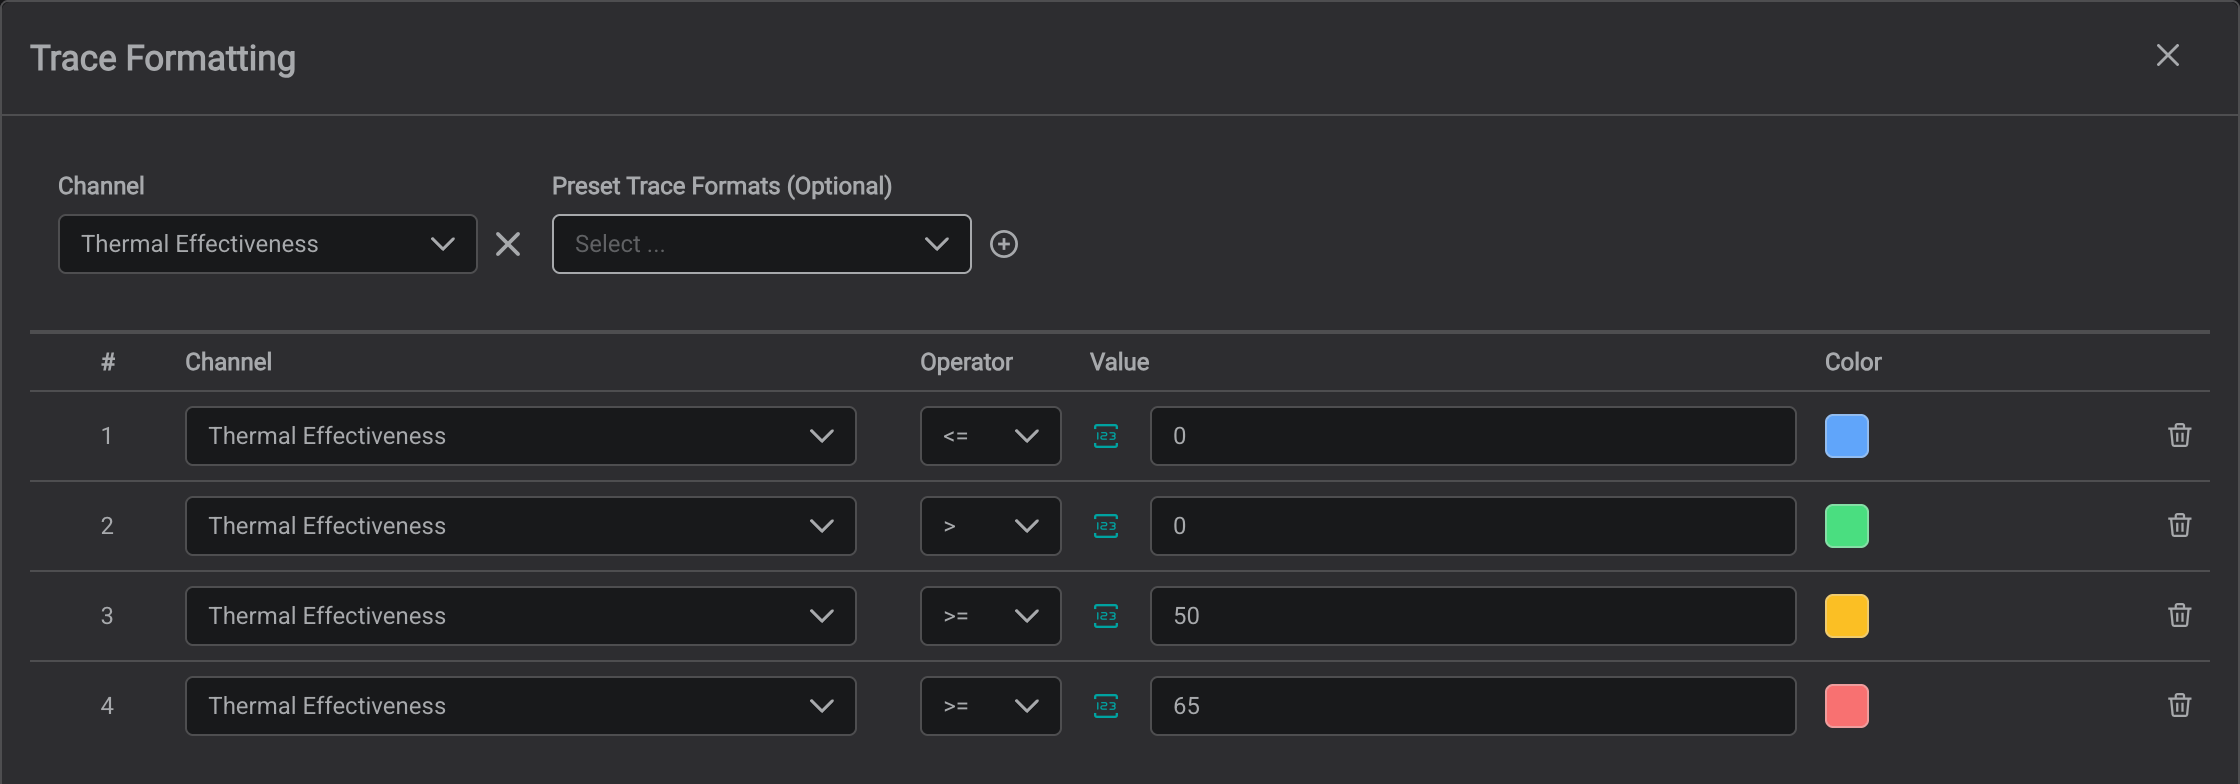
Task: Delete formatting rule row 1
Action: pos(2180,435)
